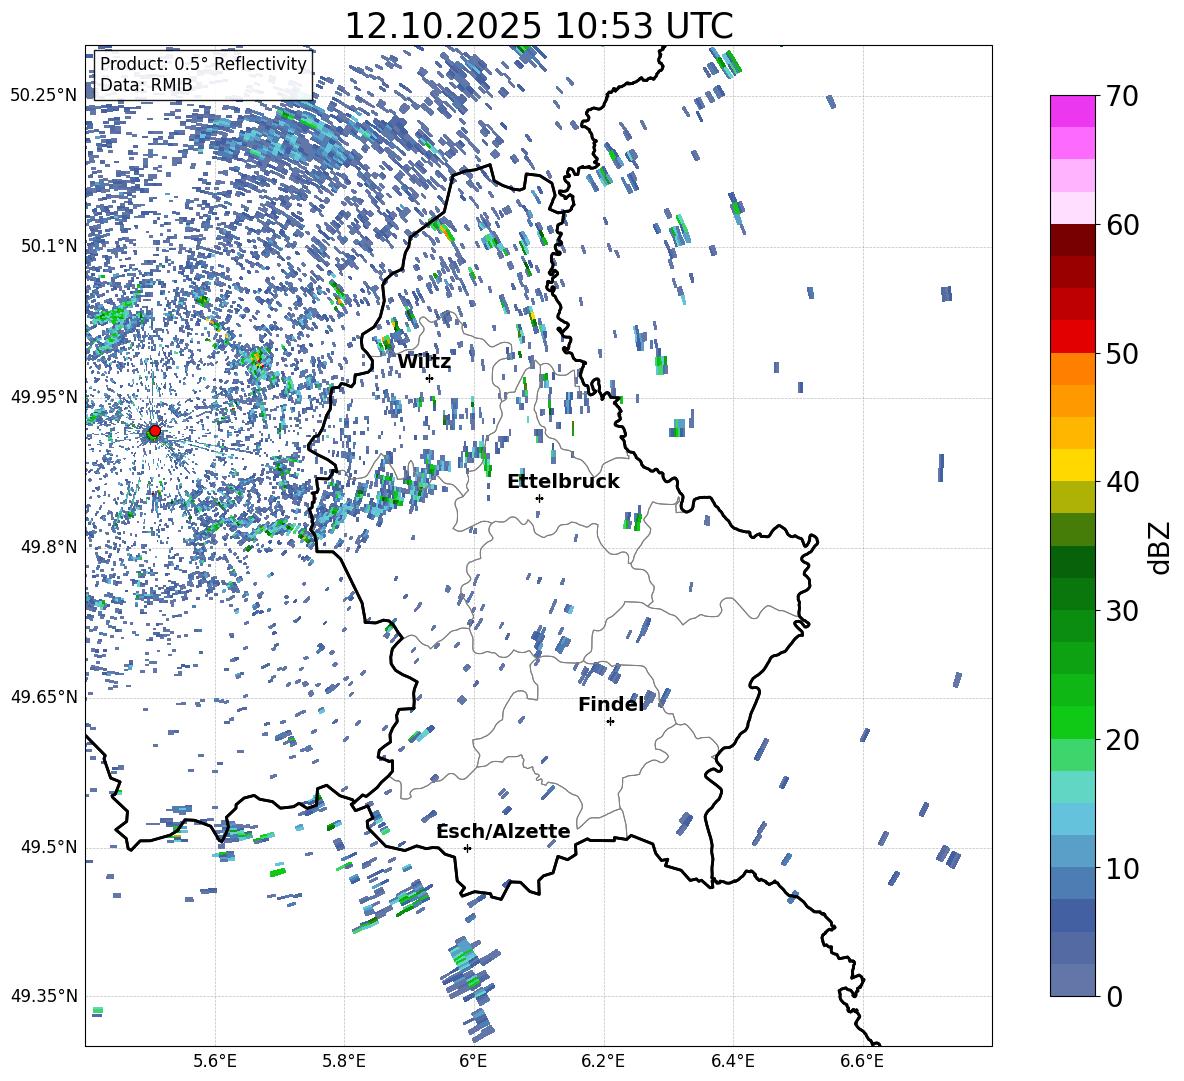Click the magenta top colorbar segment

(1073, 111)
